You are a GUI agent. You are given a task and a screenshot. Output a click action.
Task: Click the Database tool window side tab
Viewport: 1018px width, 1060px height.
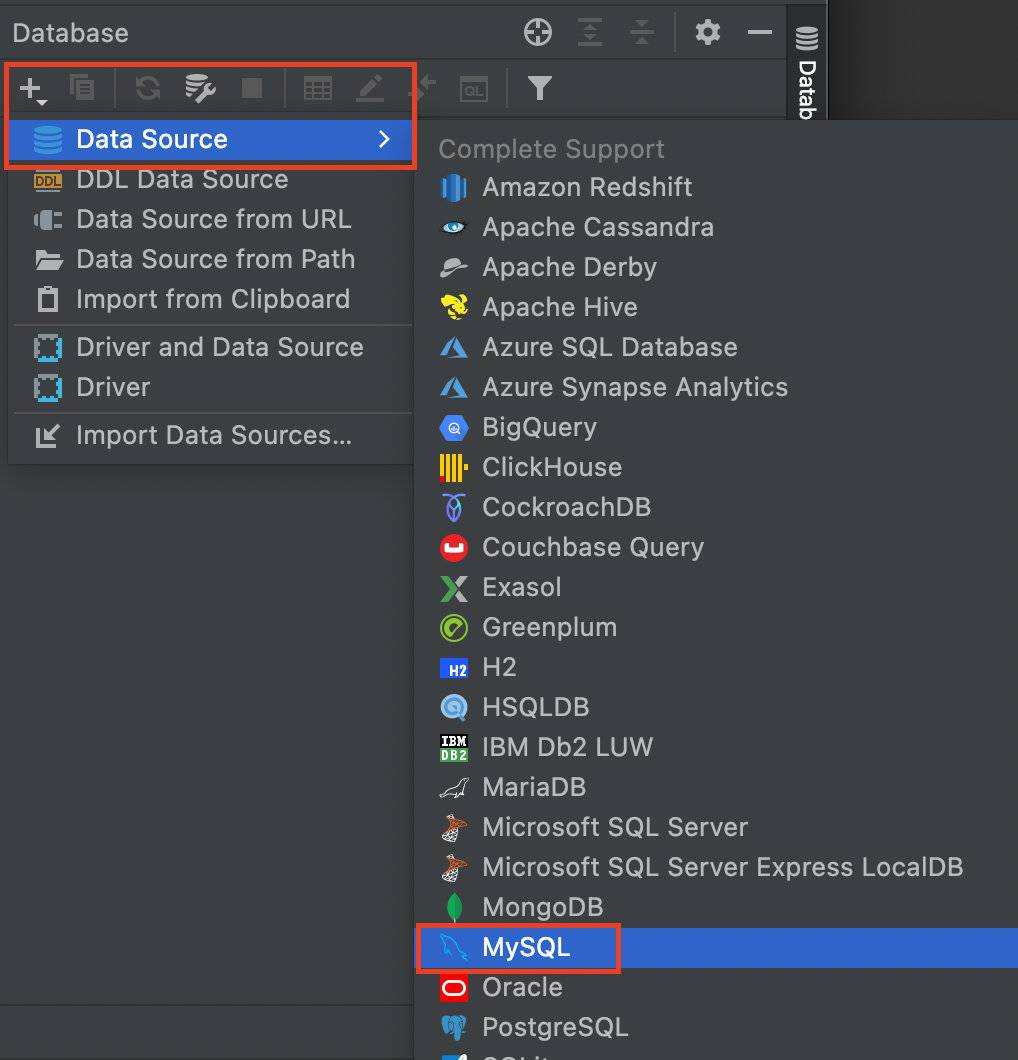(807, 71)
